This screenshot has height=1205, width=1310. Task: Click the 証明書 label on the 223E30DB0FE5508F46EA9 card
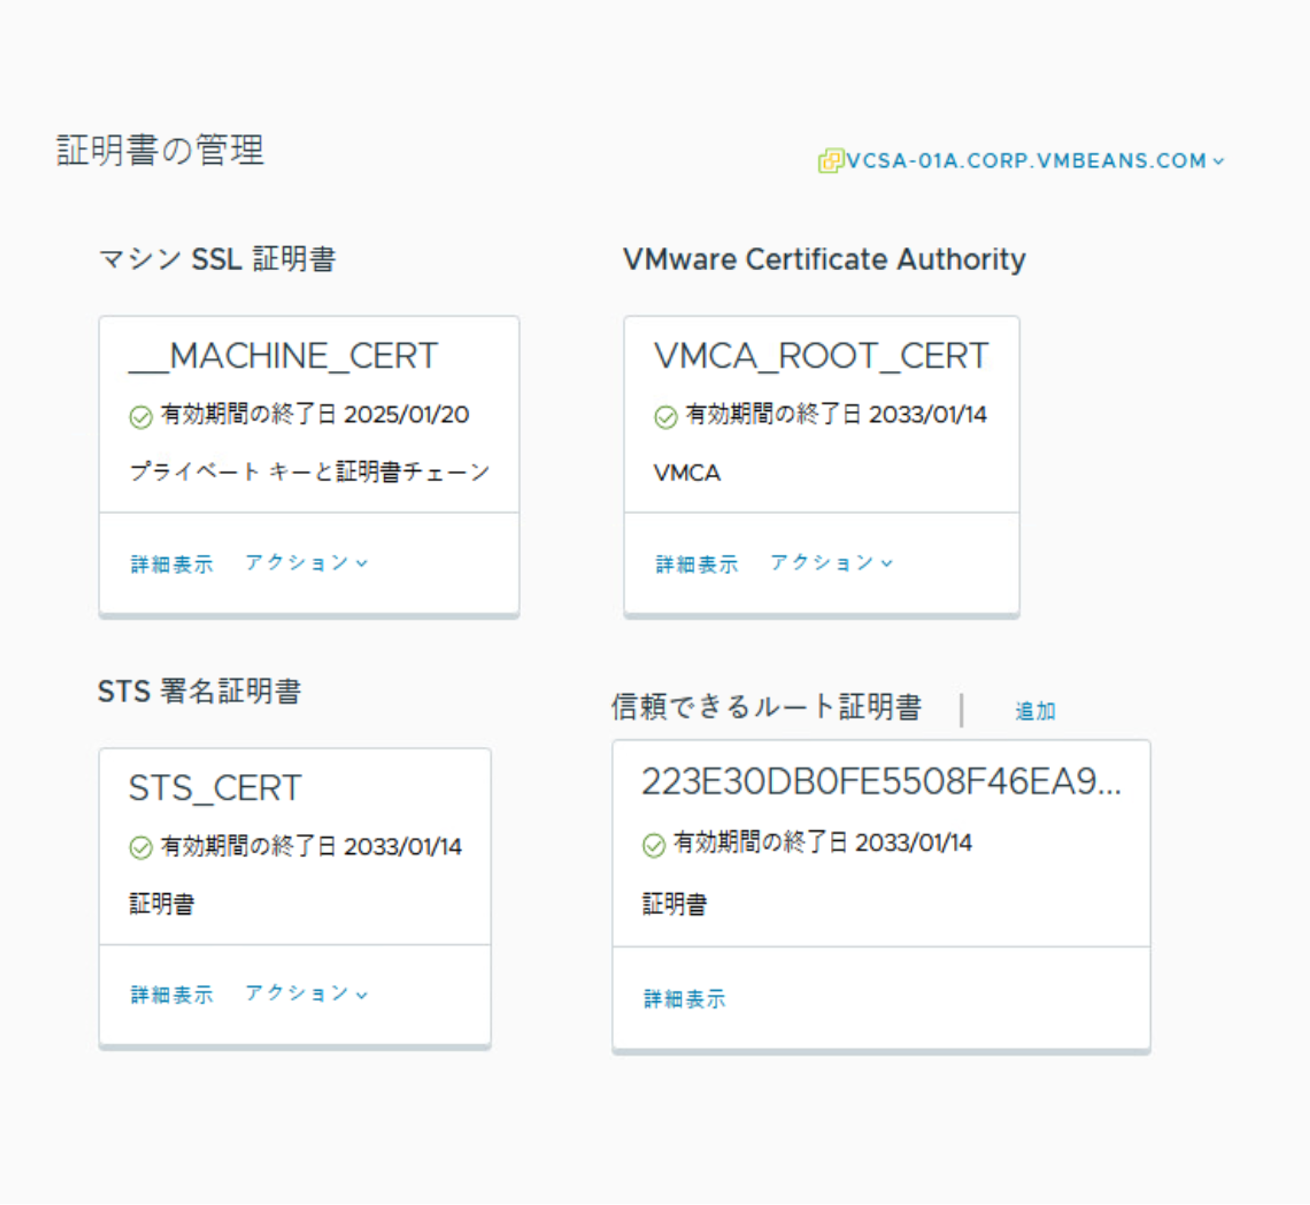point(675,905)
